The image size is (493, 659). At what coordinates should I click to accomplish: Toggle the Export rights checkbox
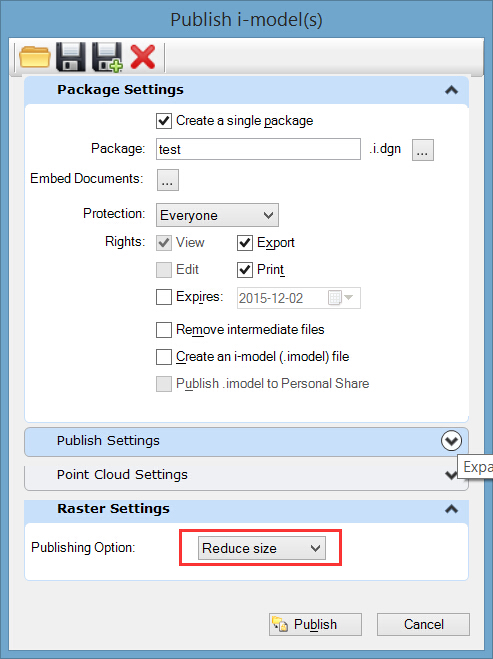[245, 243]
